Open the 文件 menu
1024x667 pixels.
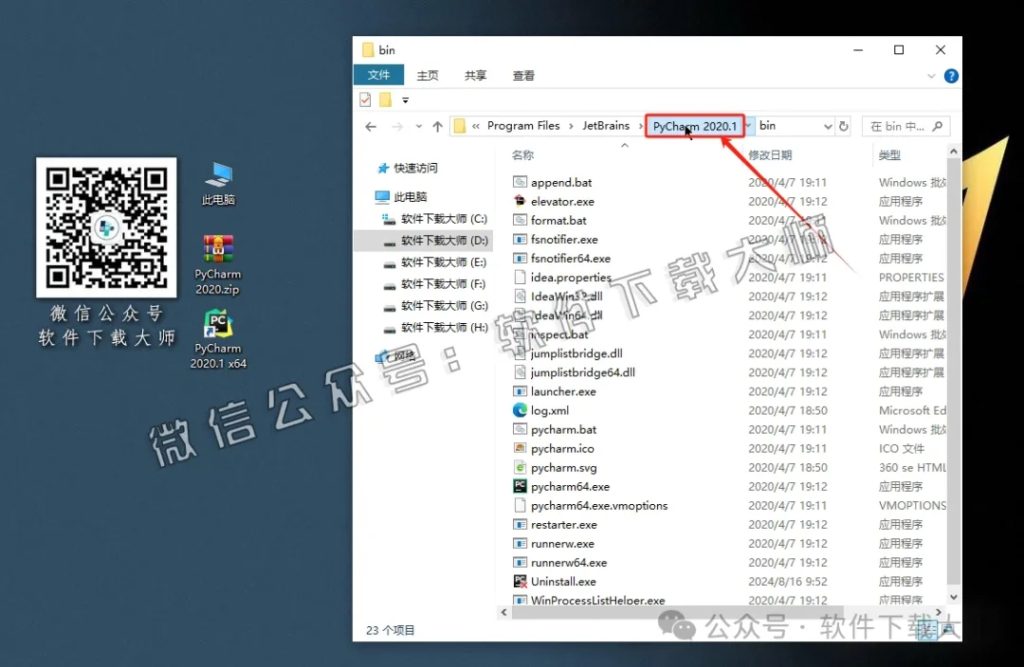pyautogui.click(x=379, y=75)
